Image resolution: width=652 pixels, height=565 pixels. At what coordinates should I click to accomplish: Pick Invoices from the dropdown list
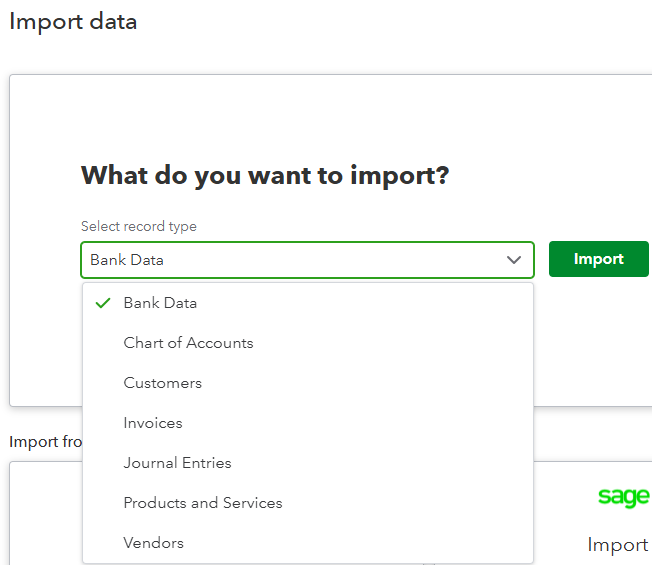tap(153, 423)
